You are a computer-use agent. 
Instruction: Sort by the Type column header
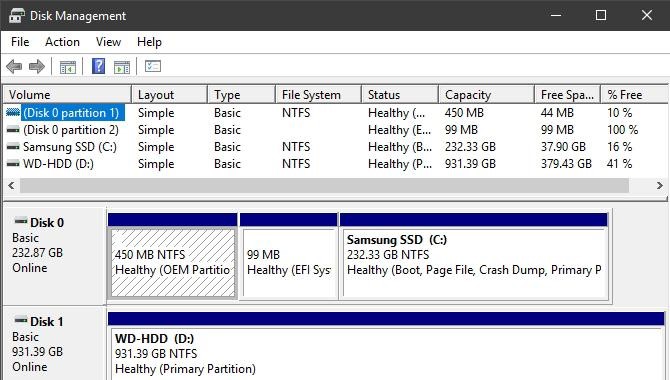[241, 94]
